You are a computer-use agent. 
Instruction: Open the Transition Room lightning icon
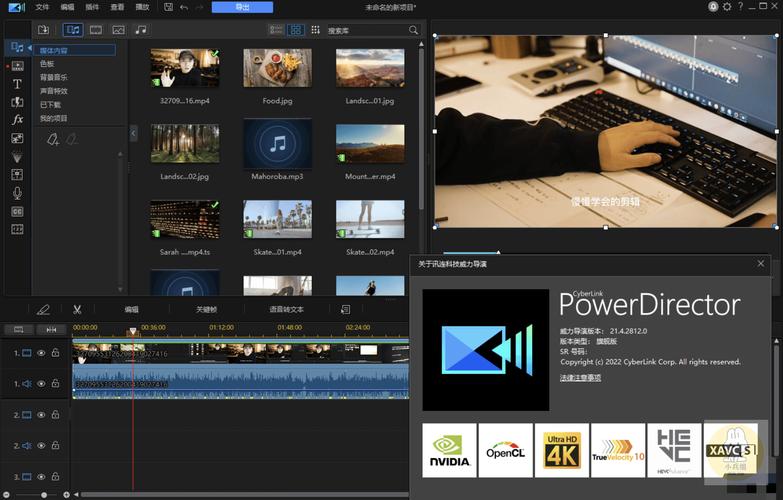(17, 102)
